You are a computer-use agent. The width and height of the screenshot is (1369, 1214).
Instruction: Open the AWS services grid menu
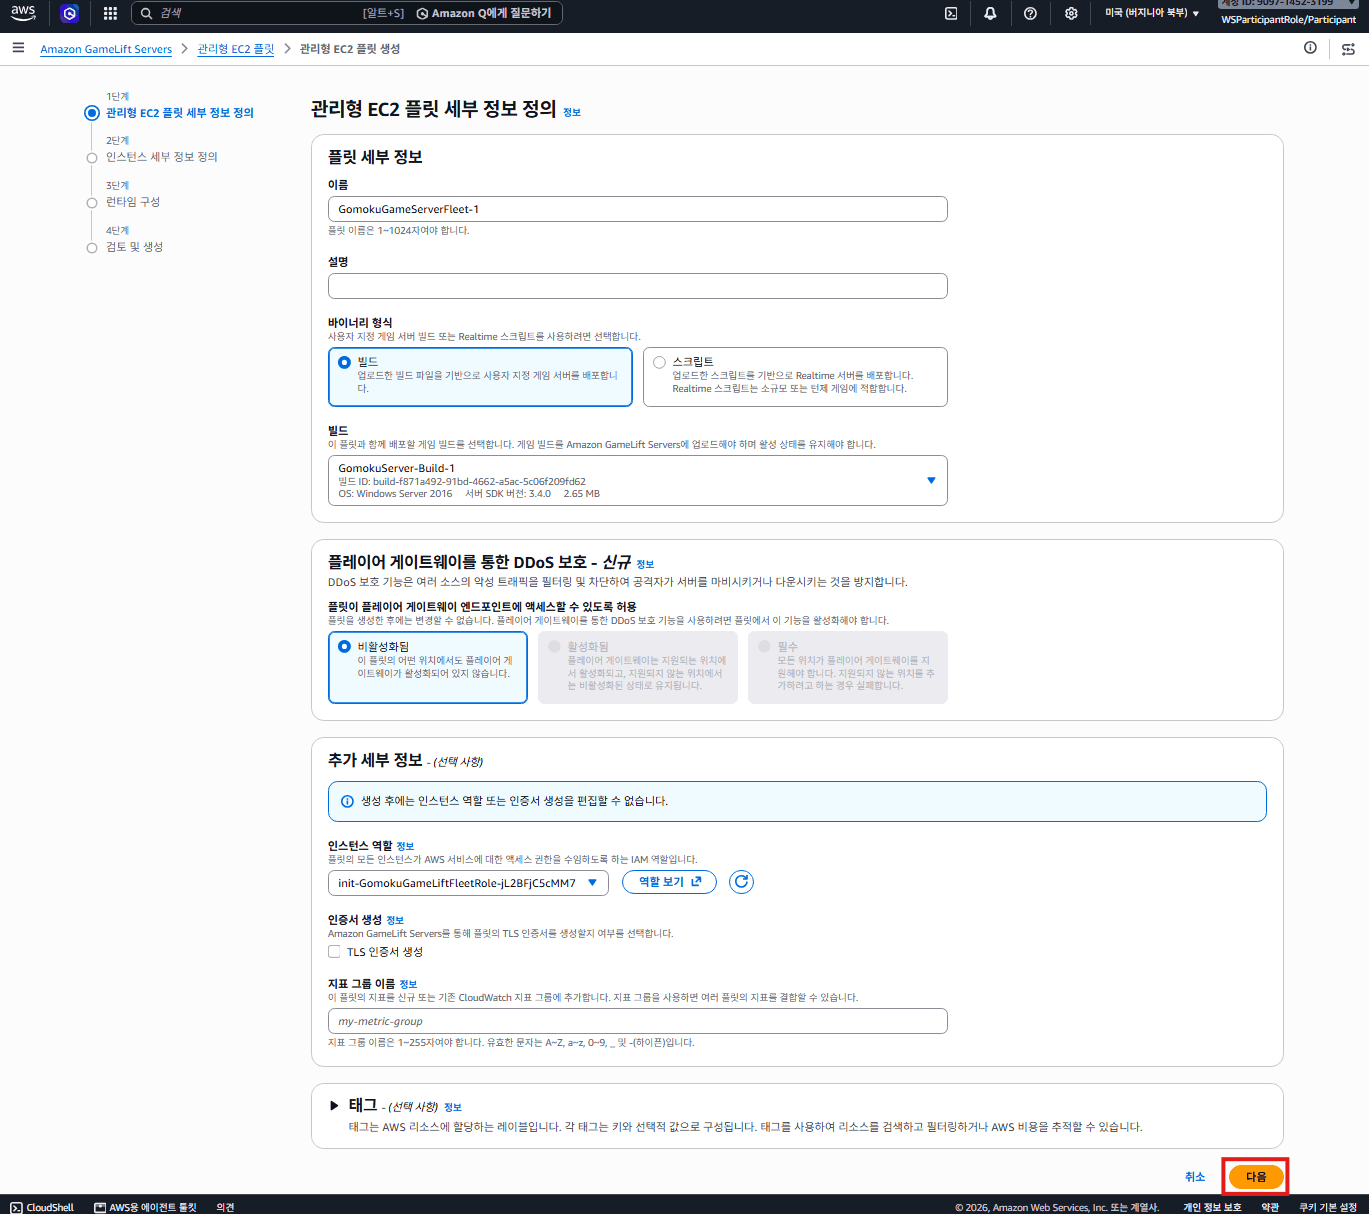110,13
